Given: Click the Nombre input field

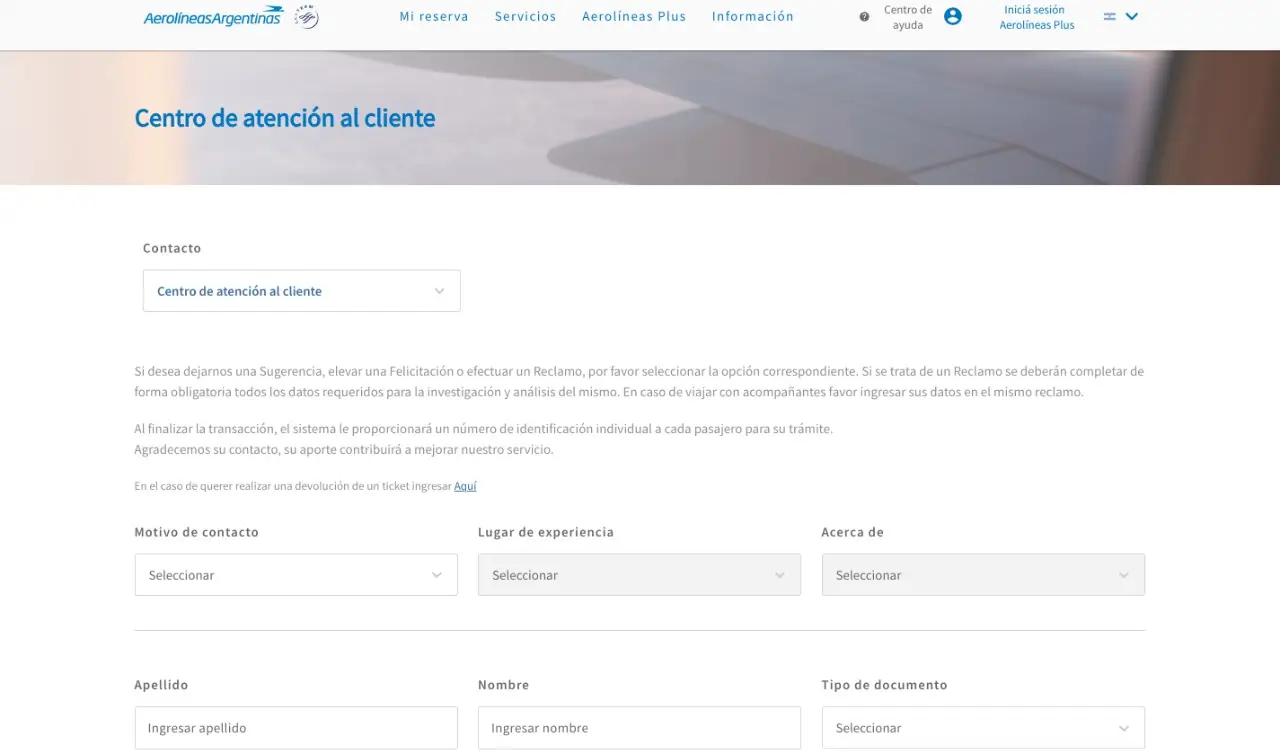Looking at the screenshot, I should point(639,728).
